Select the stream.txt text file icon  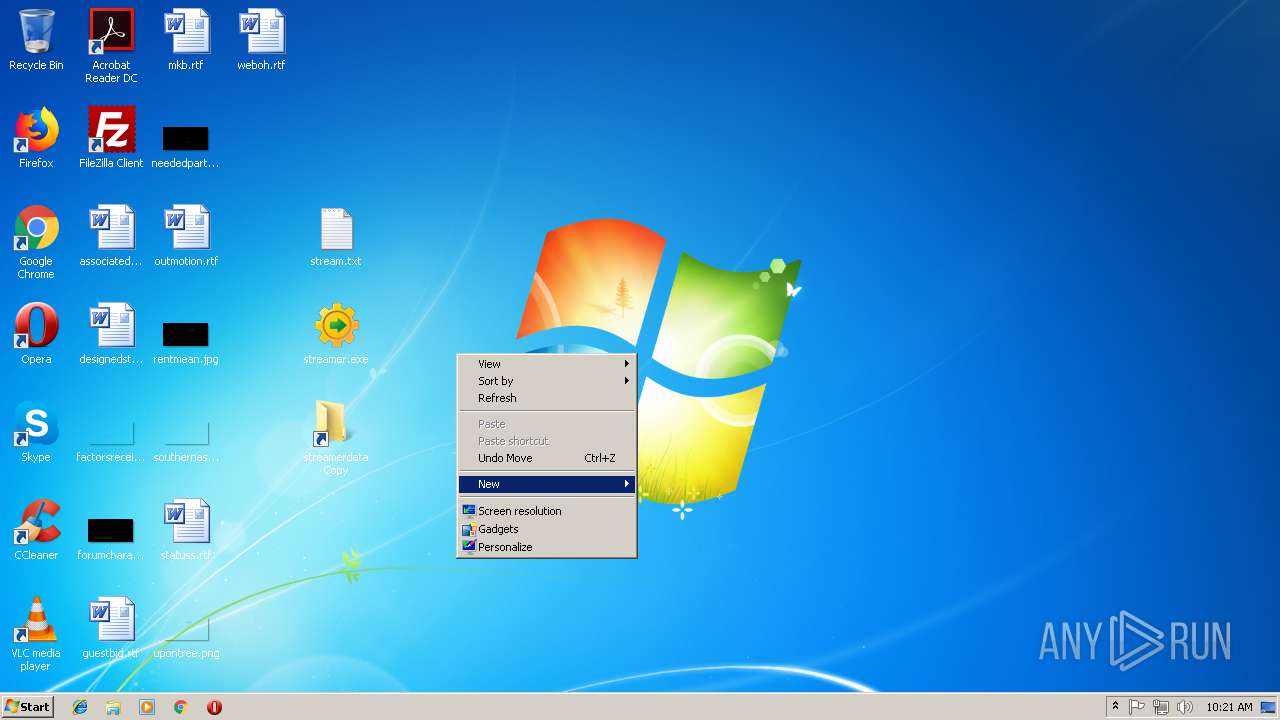(336, 236)
